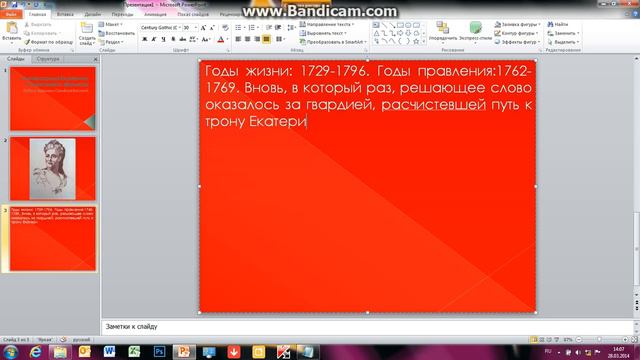
Task: Increase list indent level icon
Action: (x=278, y=28)
